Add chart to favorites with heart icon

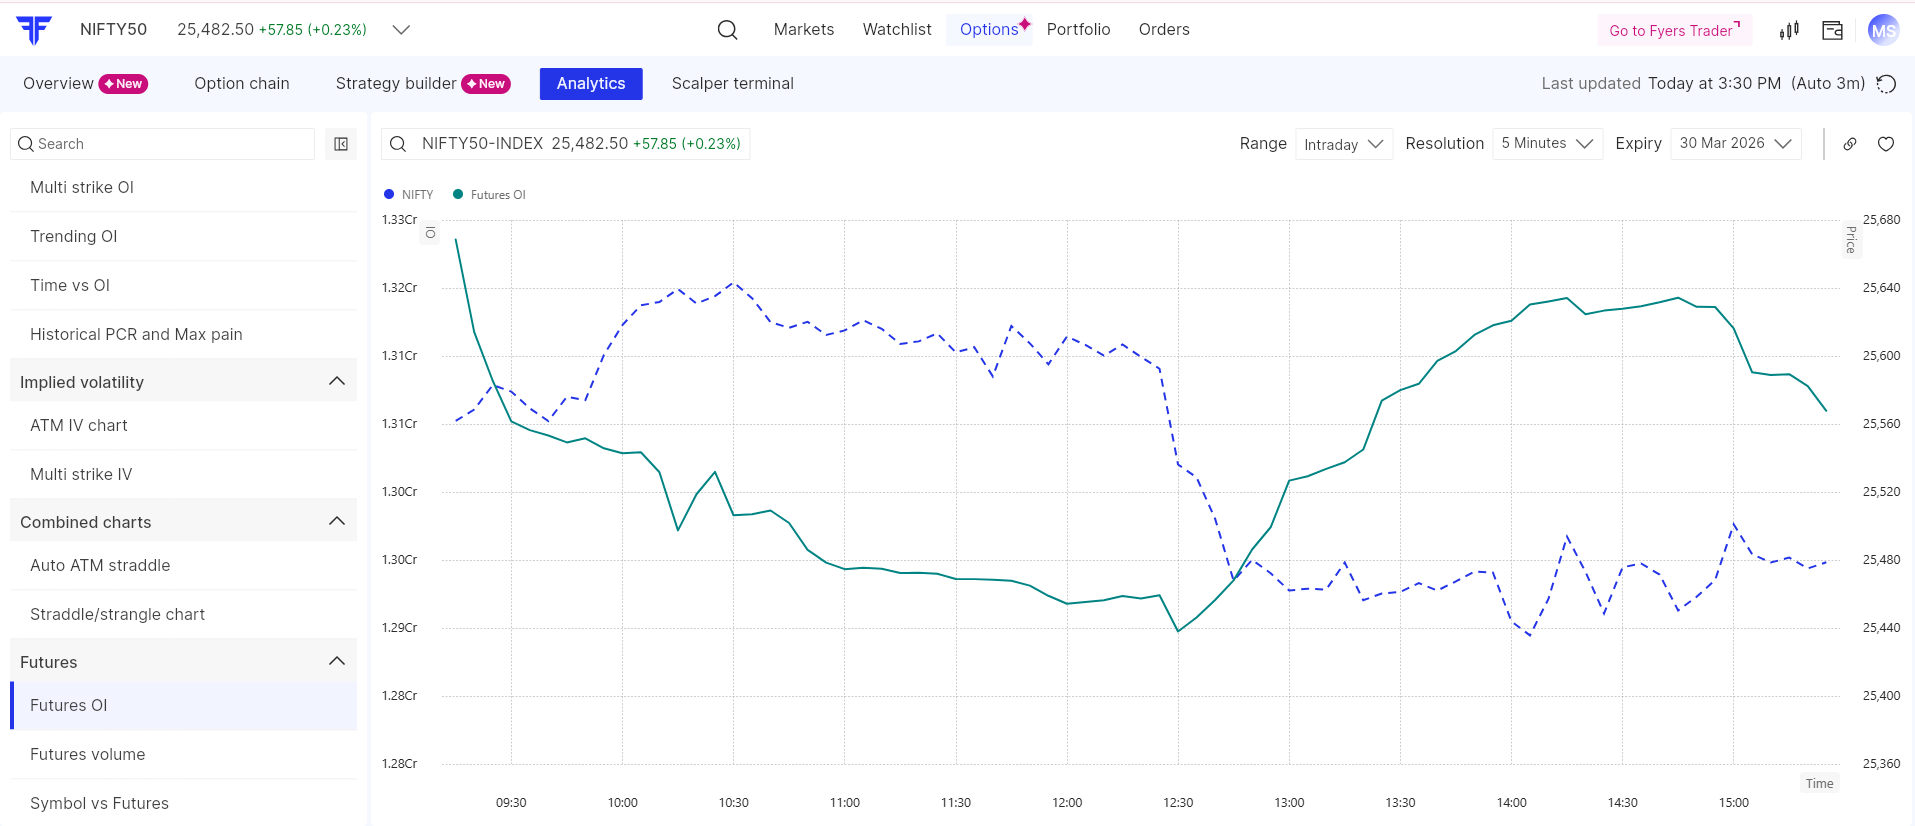click(x=1886, y=144)
